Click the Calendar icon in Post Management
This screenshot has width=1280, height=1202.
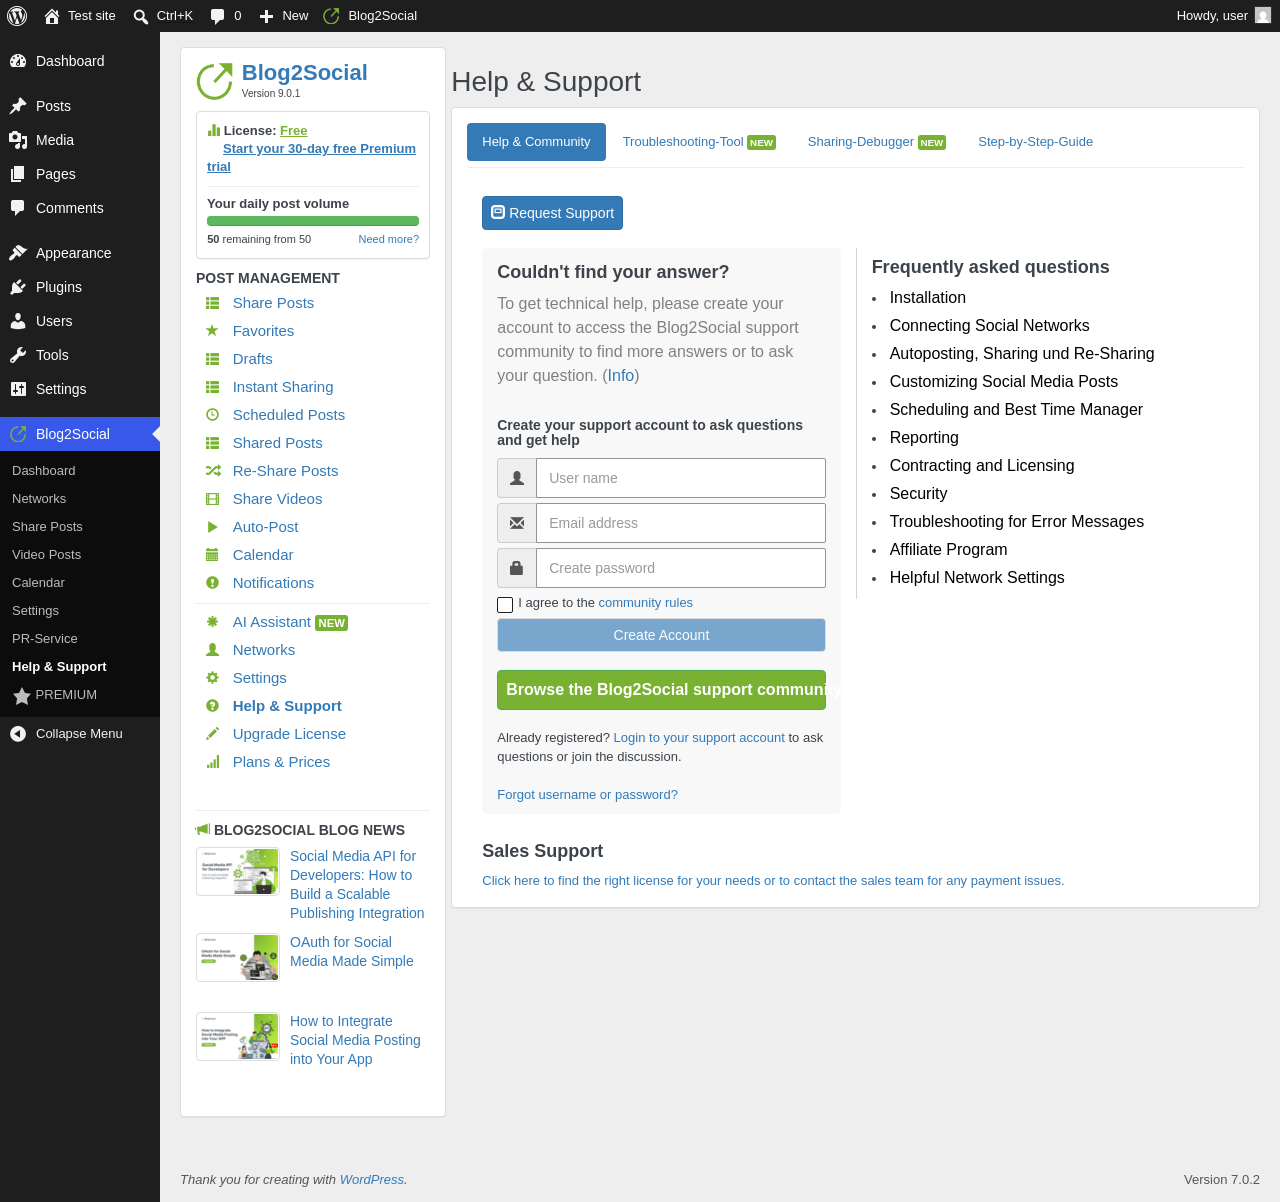212,554
